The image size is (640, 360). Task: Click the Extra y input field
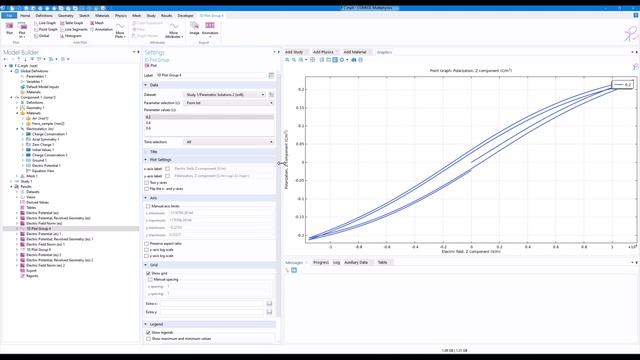(x=212, y=312)
